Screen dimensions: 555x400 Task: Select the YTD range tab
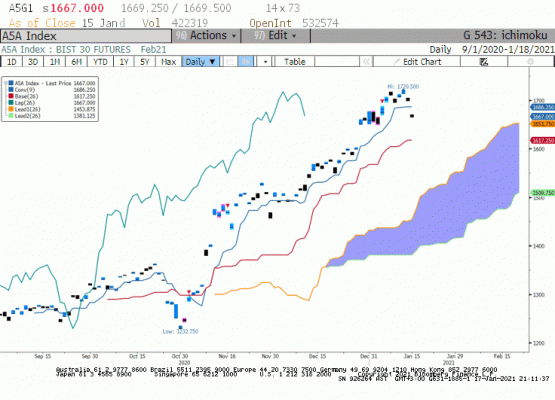pos(100,62)
